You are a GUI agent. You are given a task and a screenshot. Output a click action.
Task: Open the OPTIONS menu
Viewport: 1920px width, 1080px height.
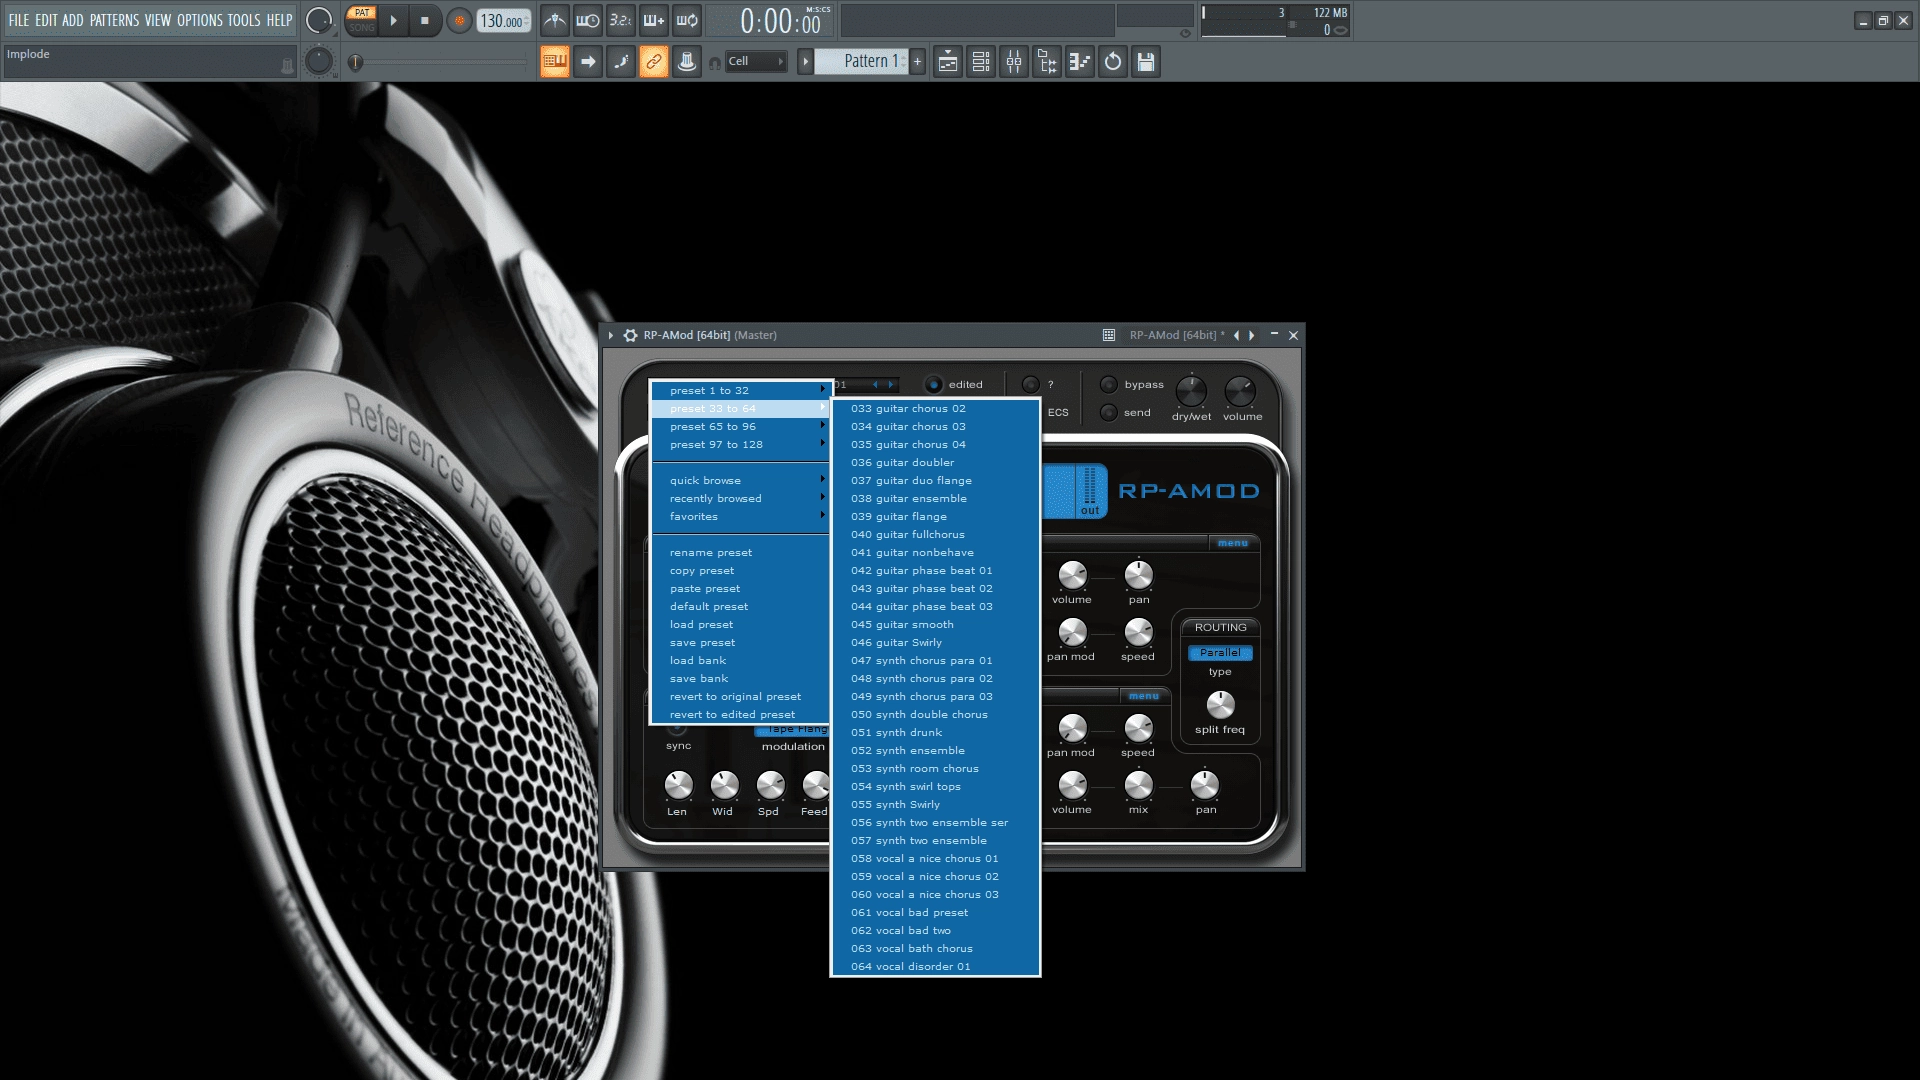tap(200, 20)
